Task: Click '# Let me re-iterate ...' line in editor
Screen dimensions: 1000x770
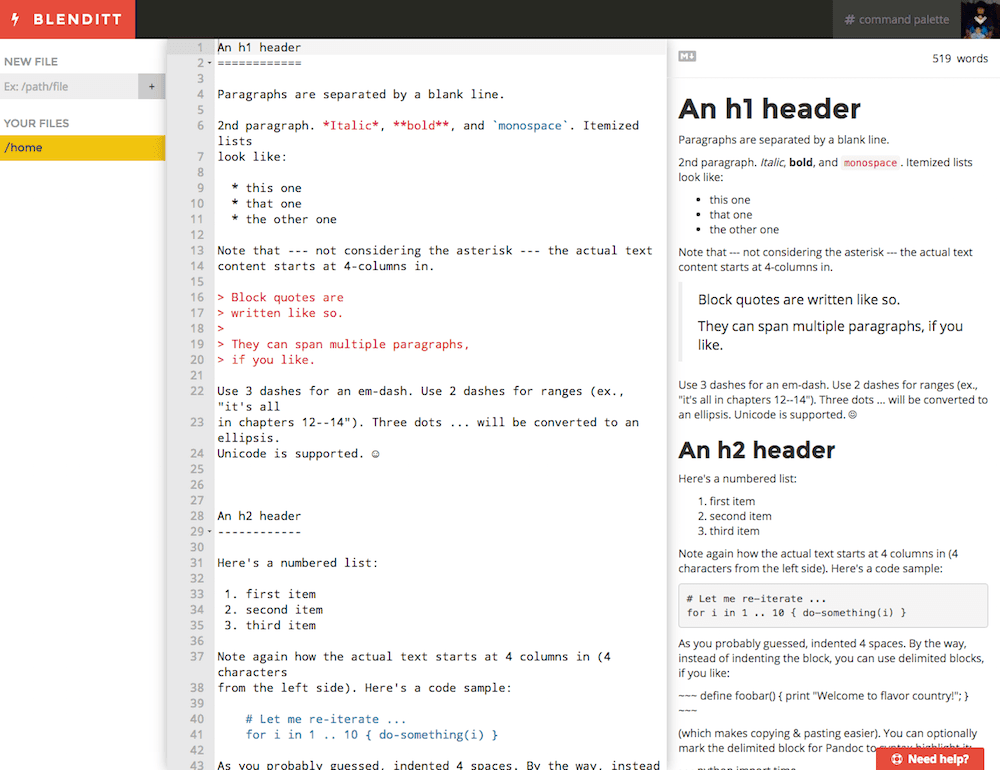Action: point(325,719)
